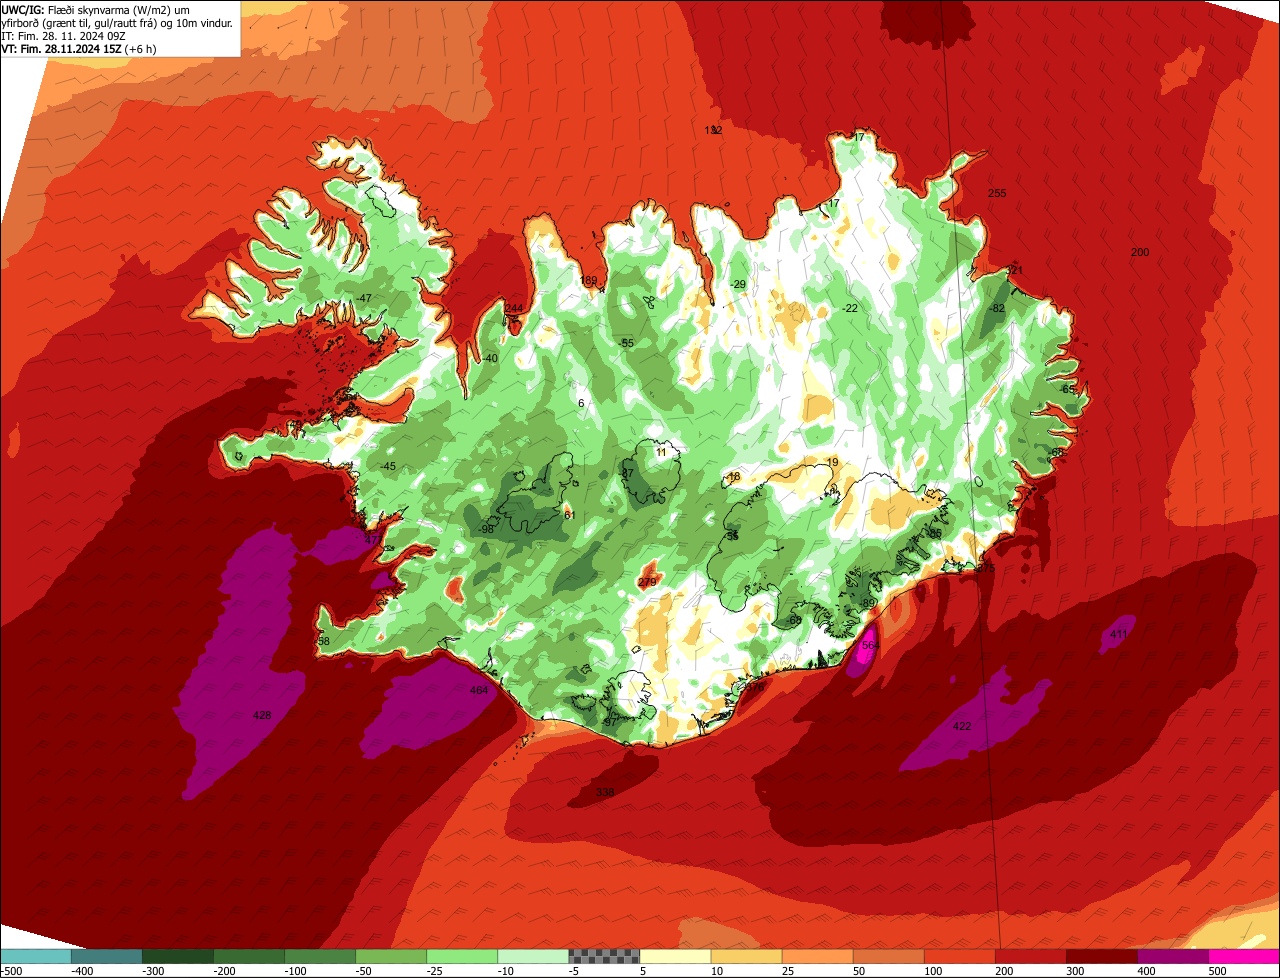Click the legend swatch between 200 and 300
The width and height of the screenshot is (1280, 978).
click(1030, 956)
